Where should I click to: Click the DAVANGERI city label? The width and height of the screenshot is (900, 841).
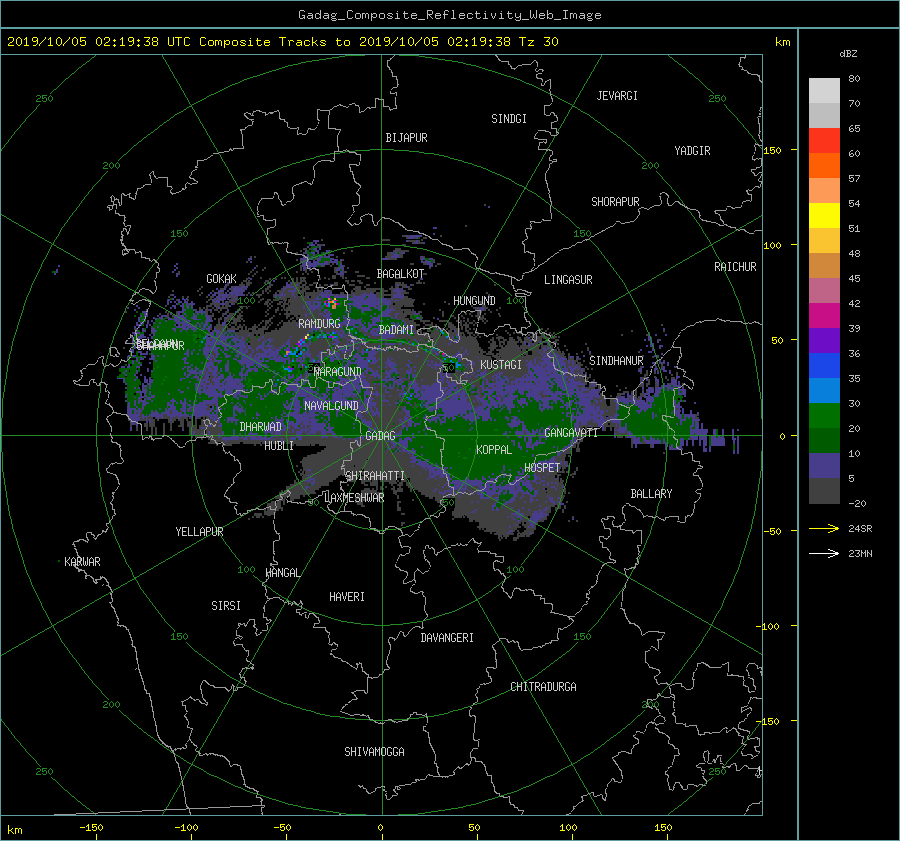pyautogui.click(x=447, y=638)
